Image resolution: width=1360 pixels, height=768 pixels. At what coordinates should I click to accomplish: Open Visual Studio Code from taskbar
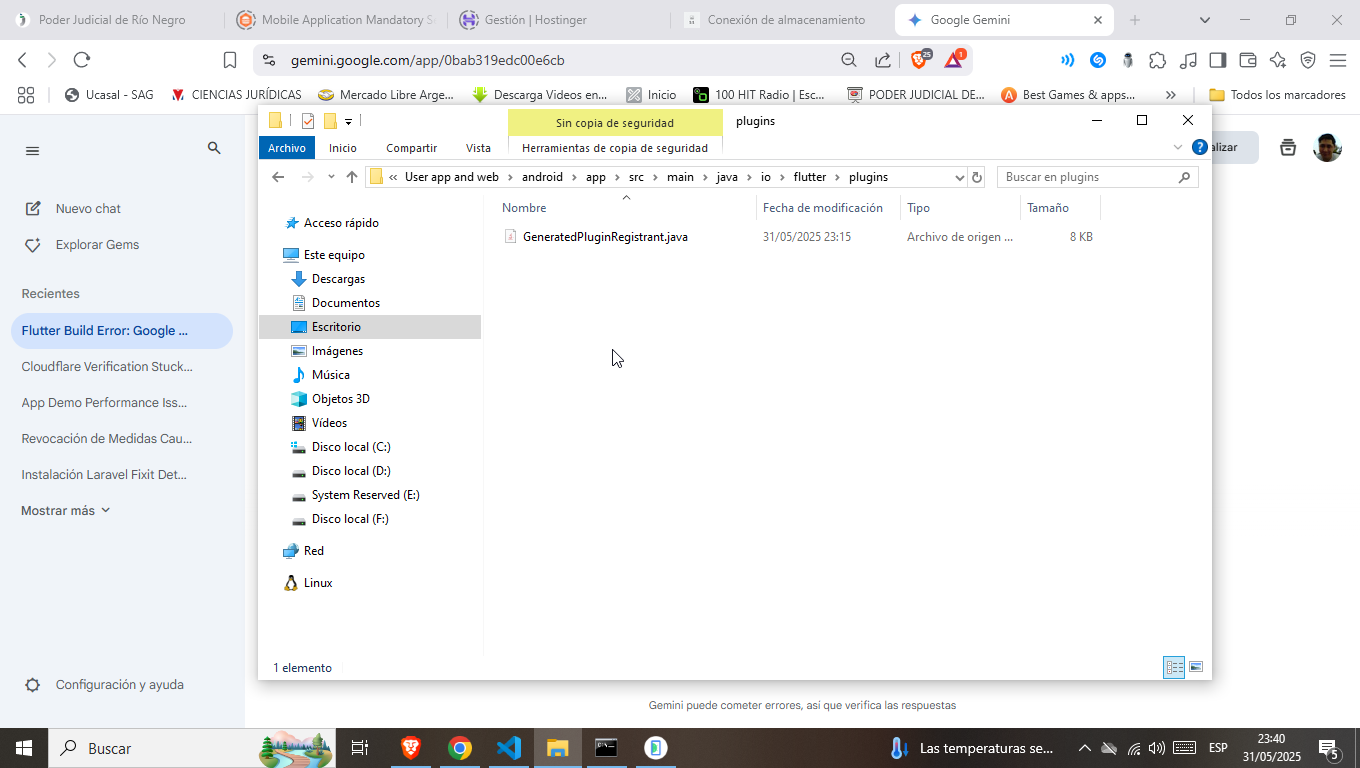(x=509, y=748)
